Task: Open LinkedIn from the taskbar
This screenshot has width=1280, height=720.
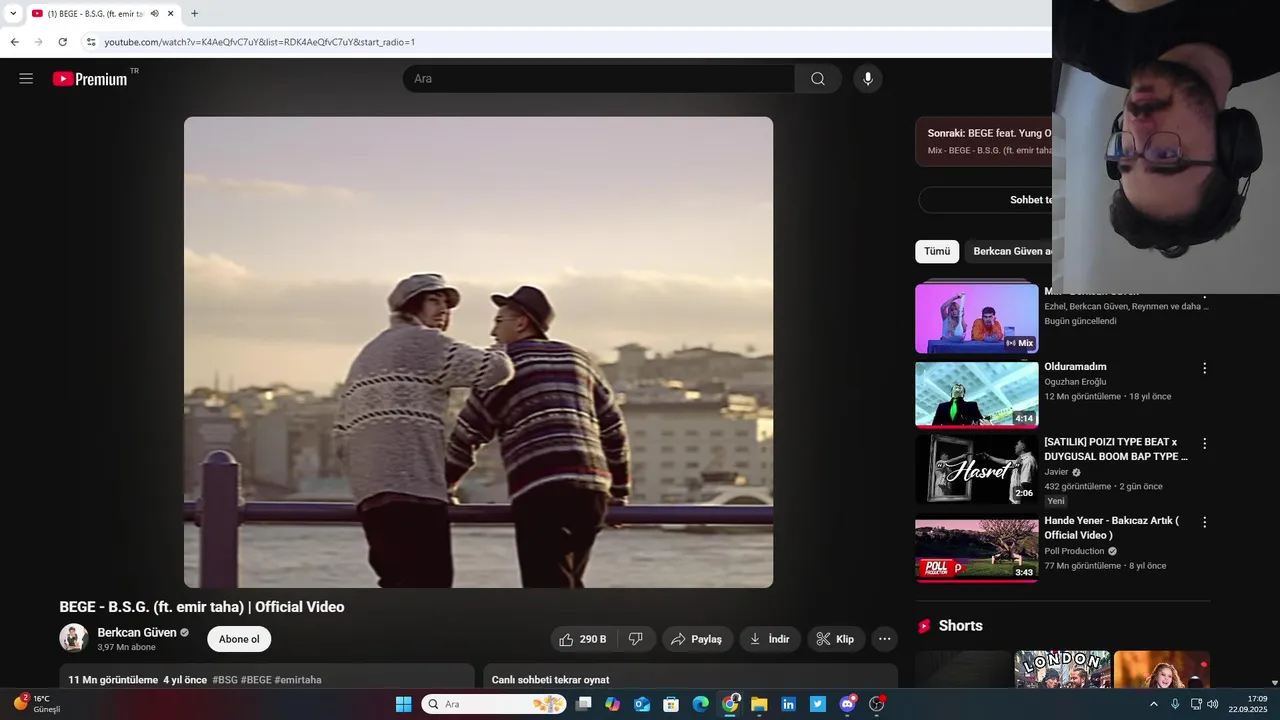Action: 789,704
